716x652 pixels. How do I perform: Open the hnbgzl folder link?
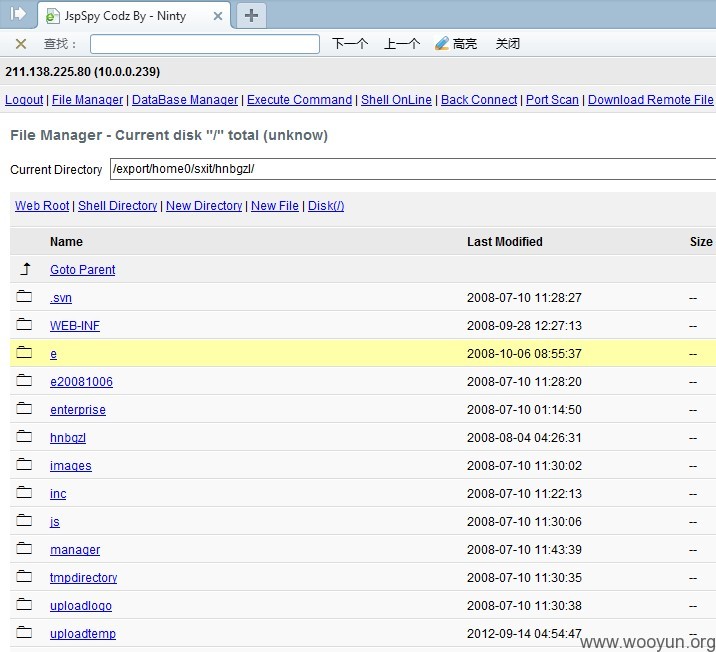point(68,438)
